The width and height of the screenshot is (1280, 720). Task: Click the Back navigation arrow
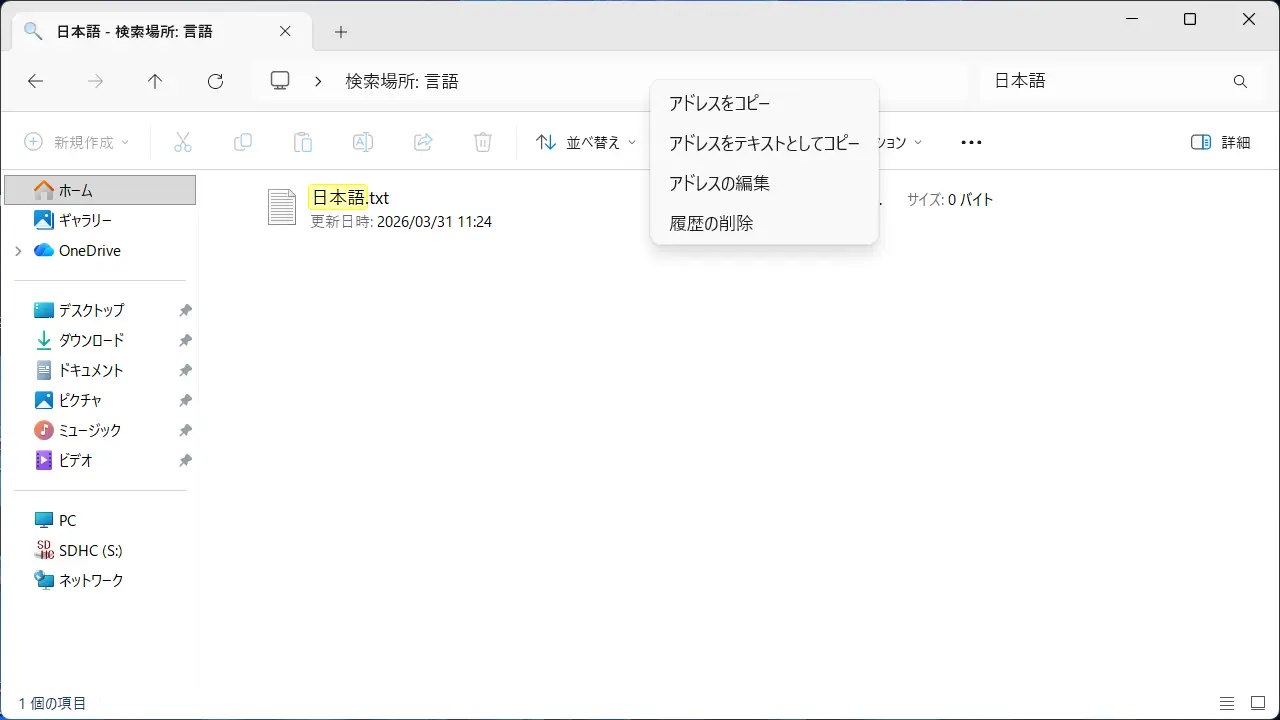tap(35, 82)
